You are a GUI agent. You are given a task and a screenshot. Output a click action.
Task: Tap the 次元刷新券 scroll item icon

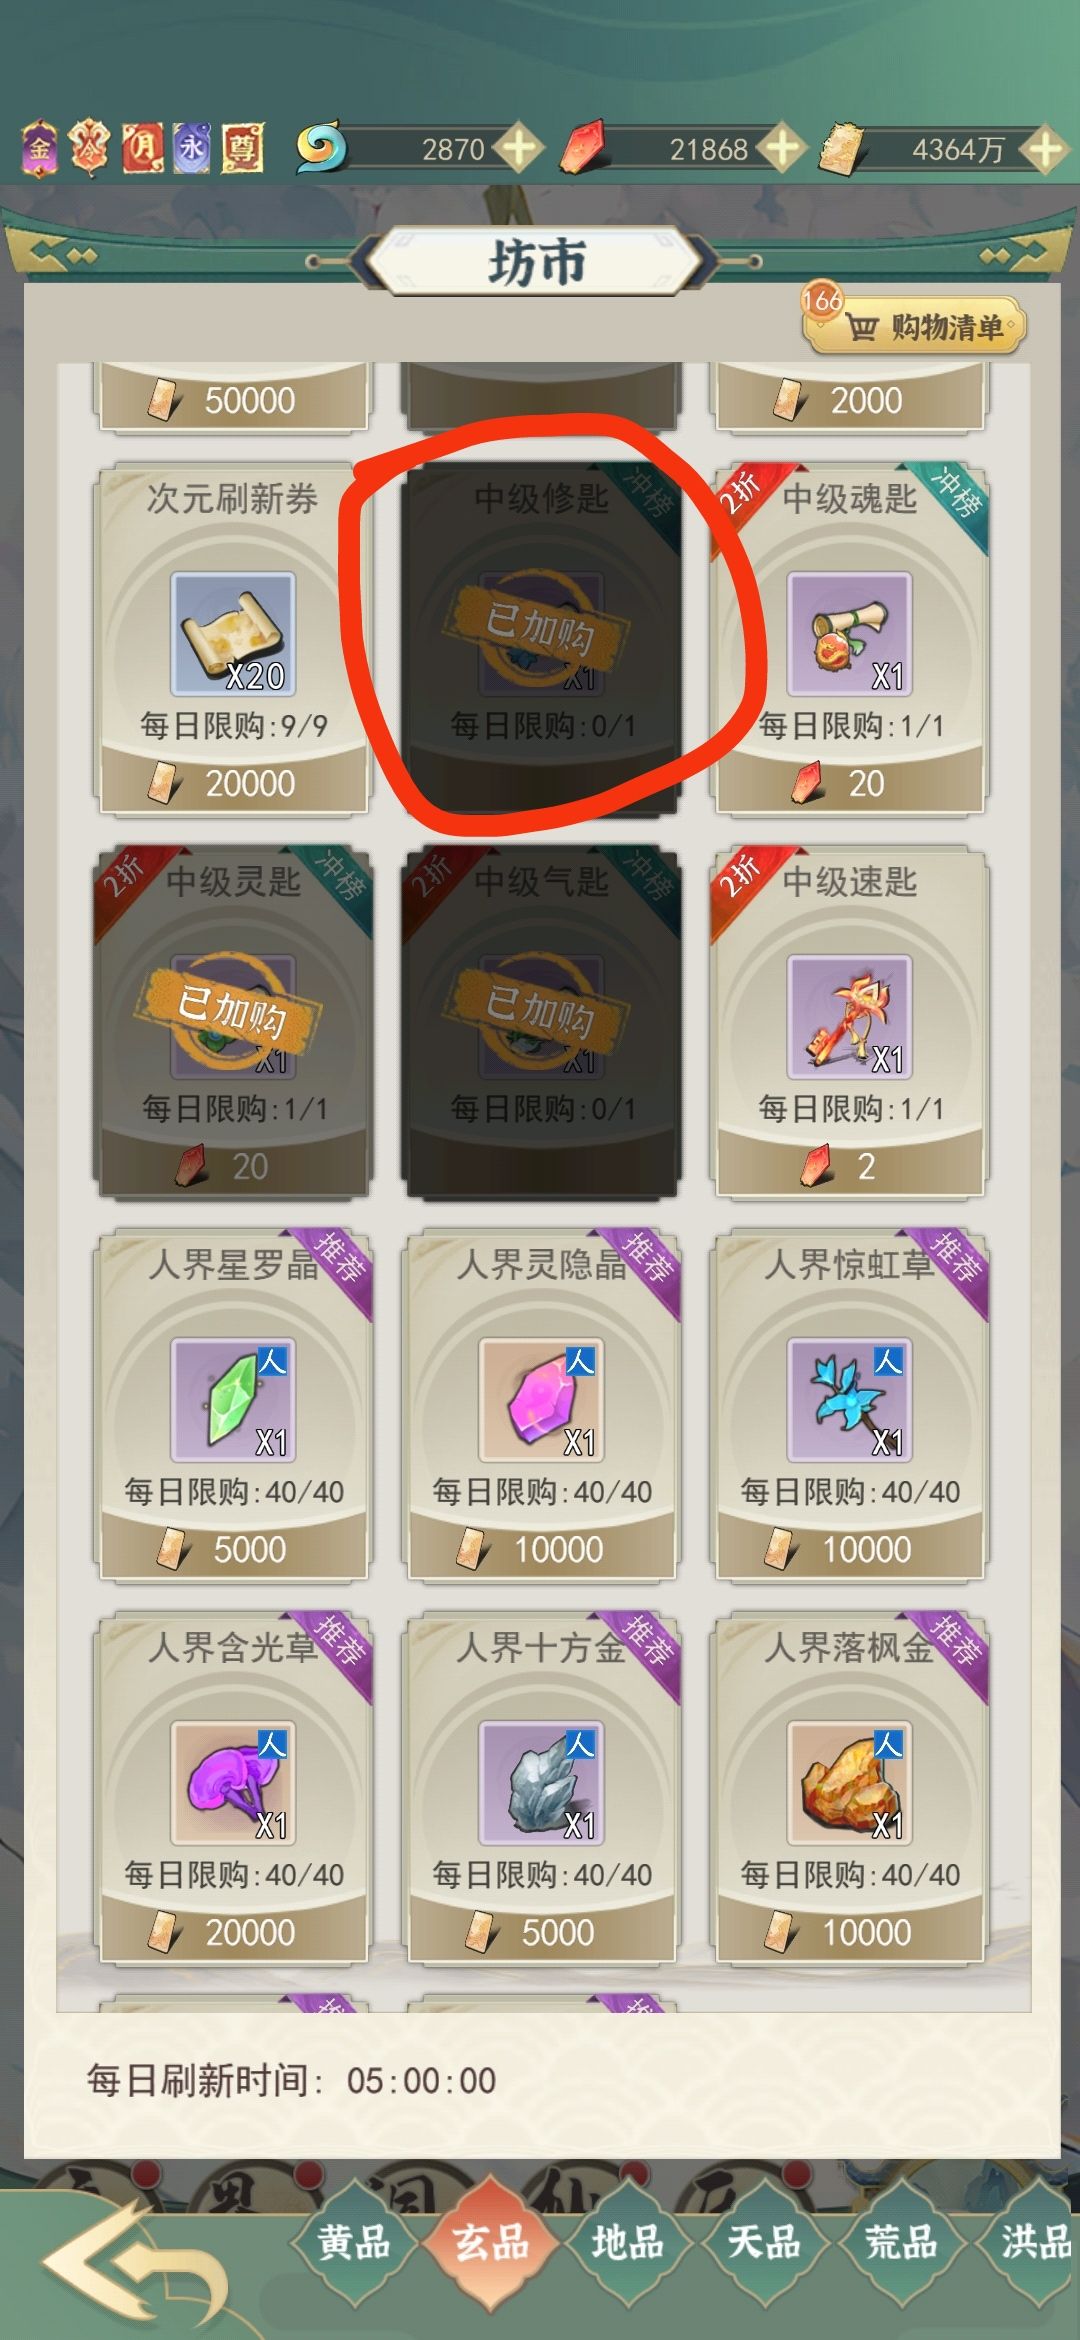(233, 634)
